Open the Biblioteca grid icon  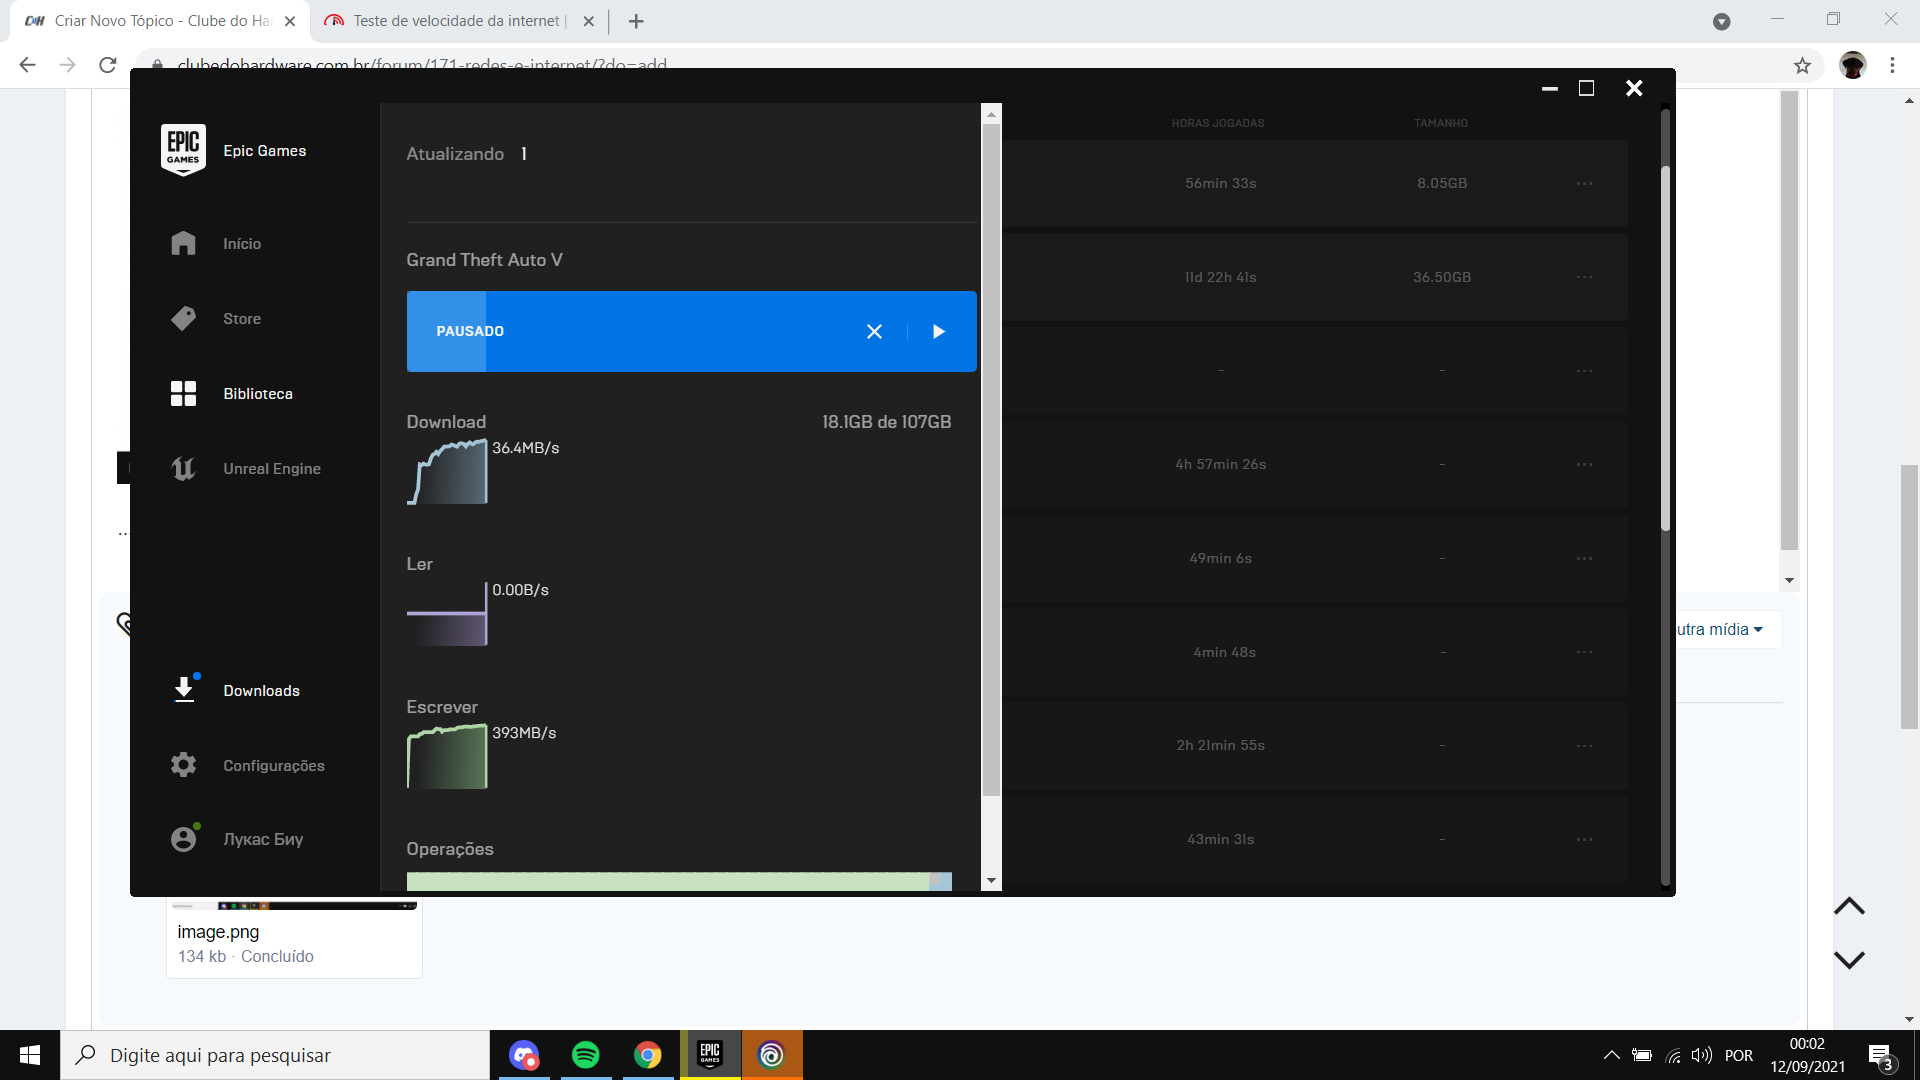(183, 393)
